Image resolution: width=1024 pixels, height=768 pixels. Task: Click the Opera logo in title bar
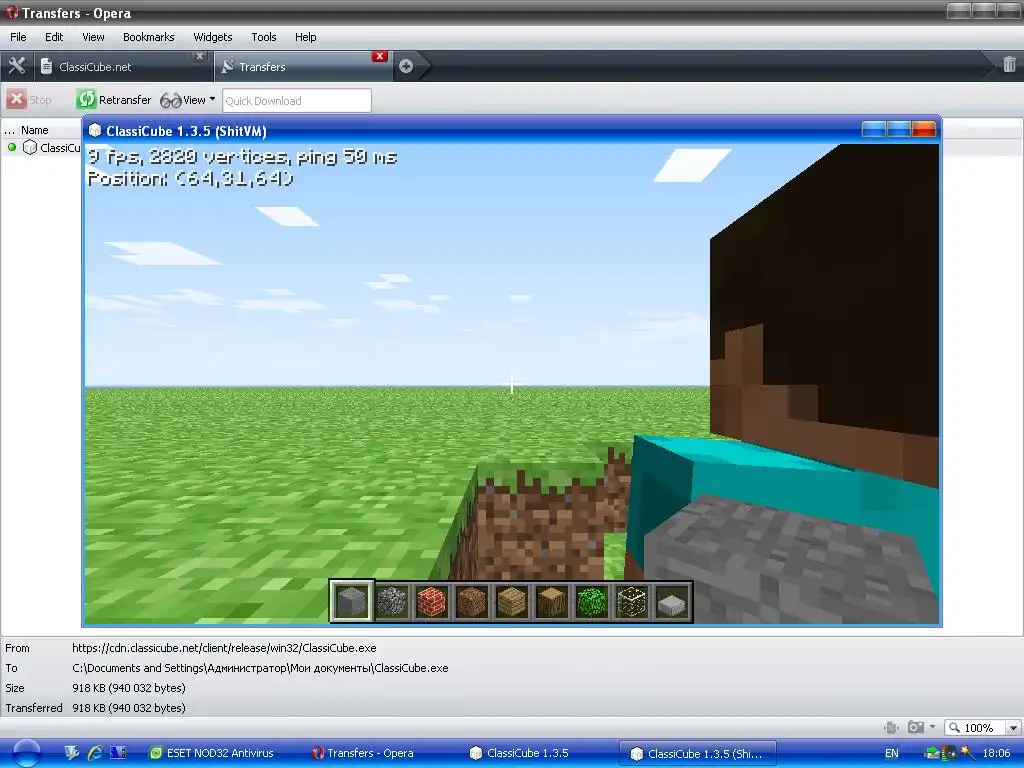(x=12, y=12)
